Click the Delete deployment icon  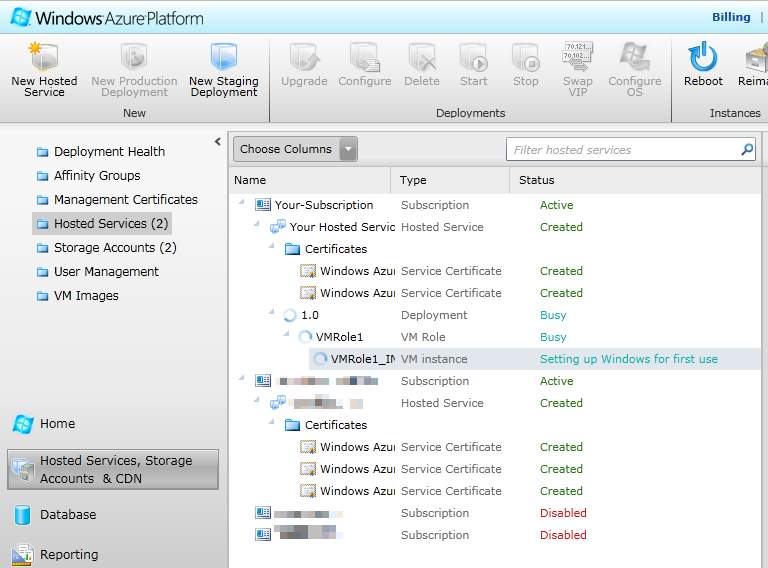421,57
